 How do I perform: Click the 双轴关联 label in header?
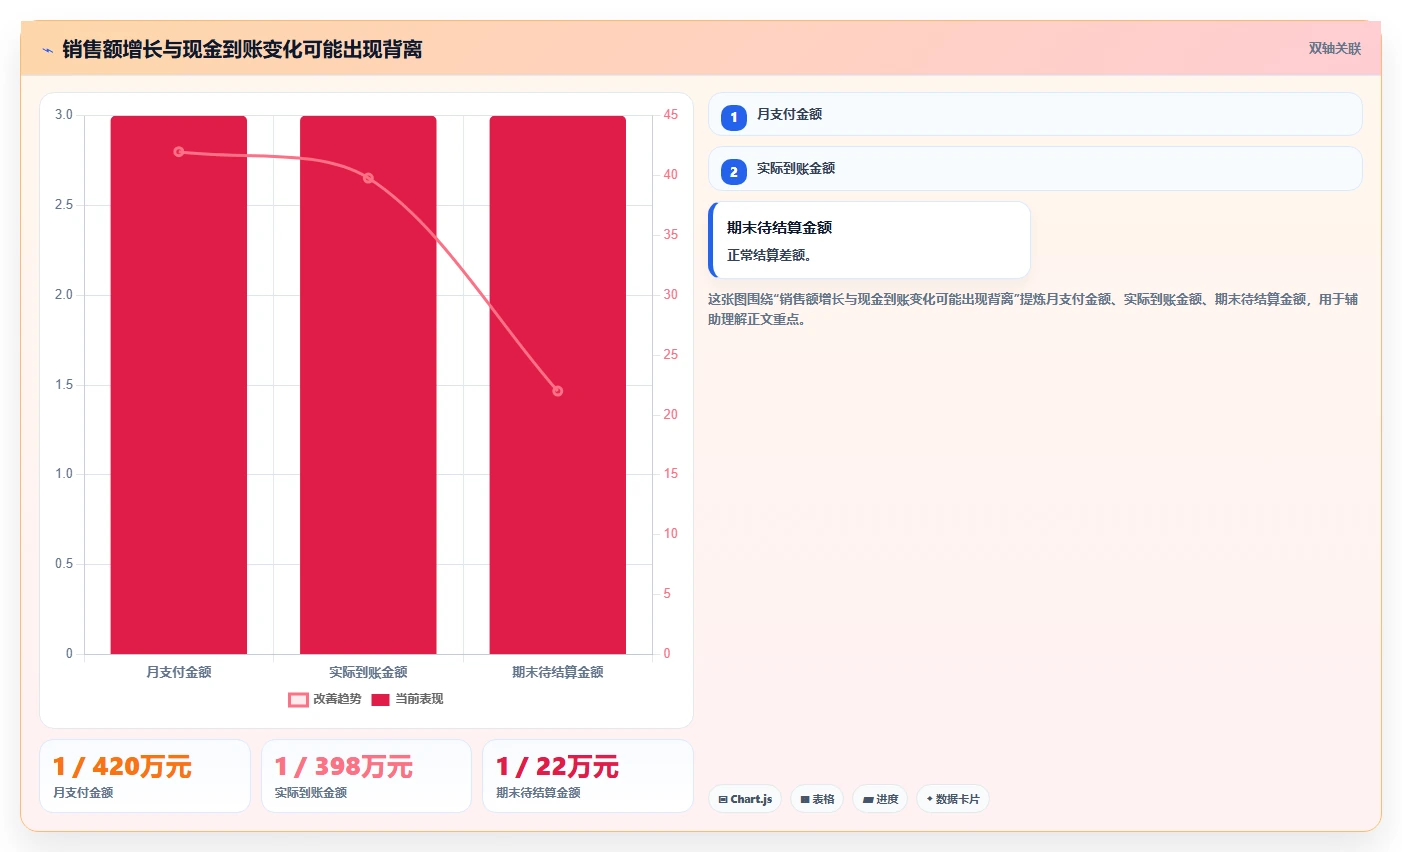pos(1335,48)
